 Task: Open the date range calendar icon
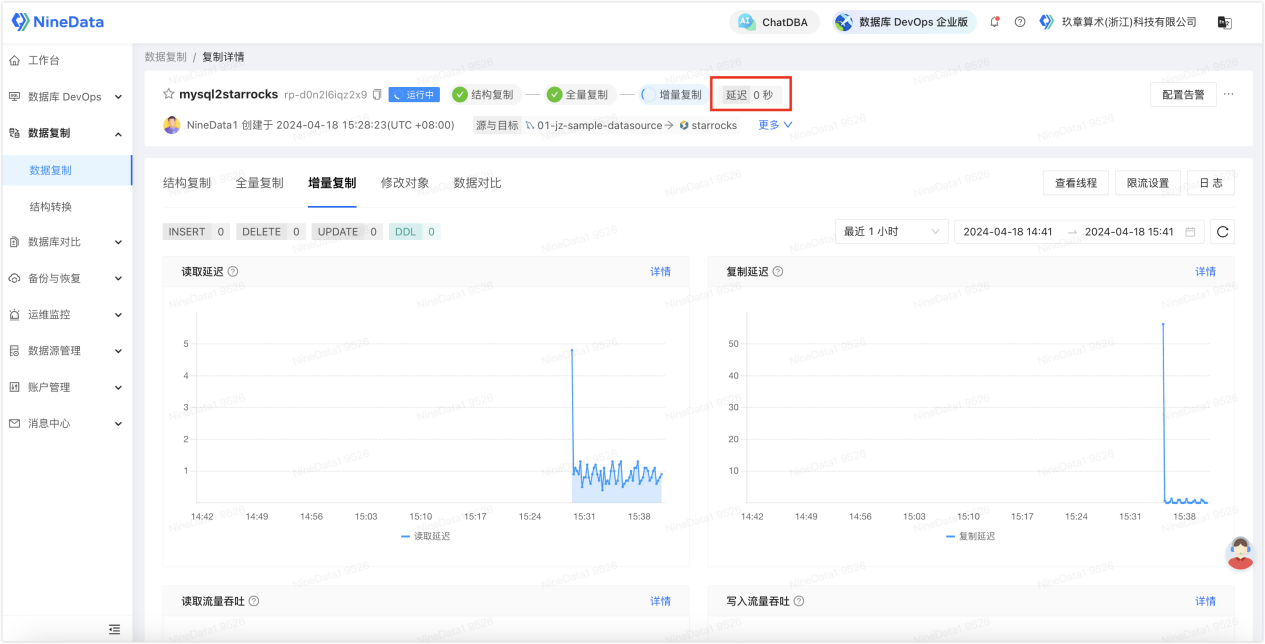tap(1190, 231)
